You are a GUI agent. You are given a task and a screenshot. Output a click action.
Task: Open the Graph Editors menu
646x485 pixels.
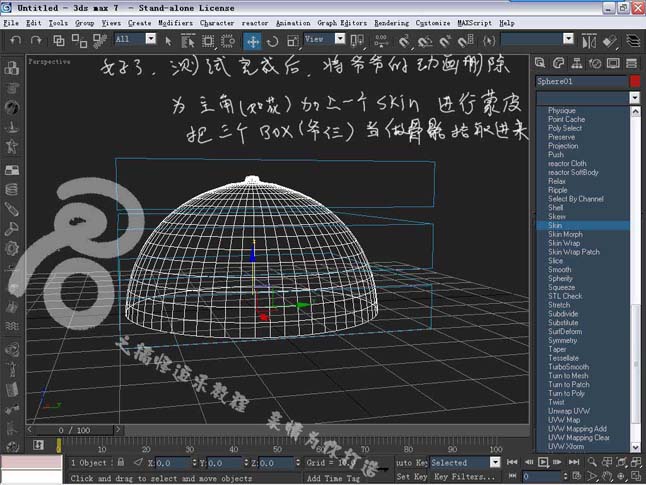click(x=342, y=23)
